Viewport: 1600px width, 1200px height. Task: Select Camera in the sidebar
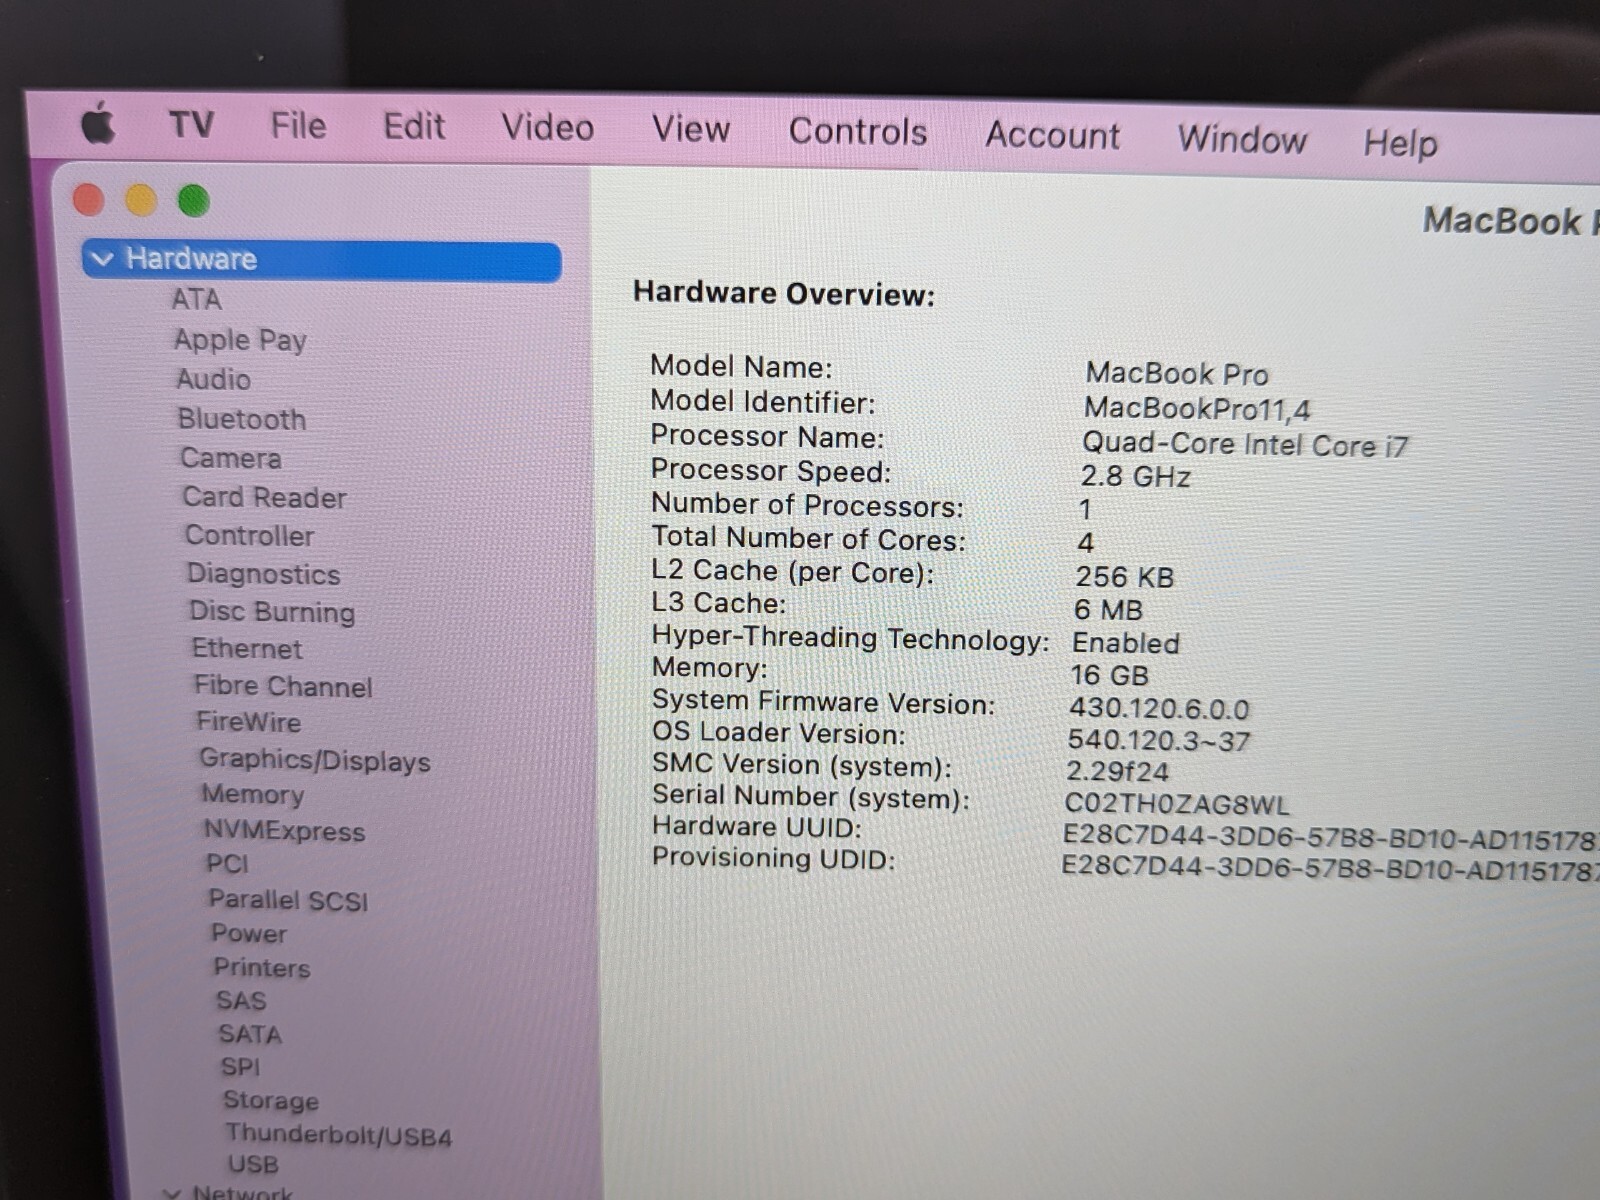(230, 458)
